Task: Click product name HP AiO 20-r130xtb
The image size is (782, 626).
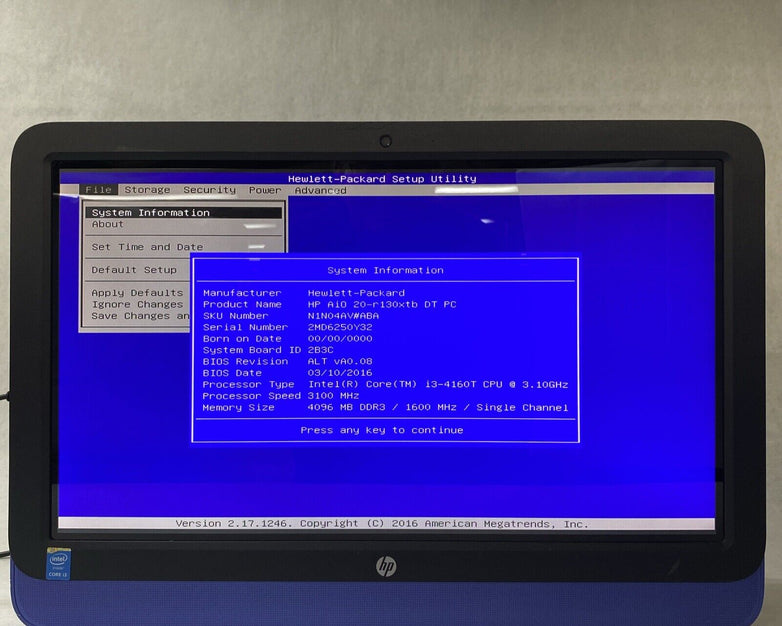Action: click(382, 304)
